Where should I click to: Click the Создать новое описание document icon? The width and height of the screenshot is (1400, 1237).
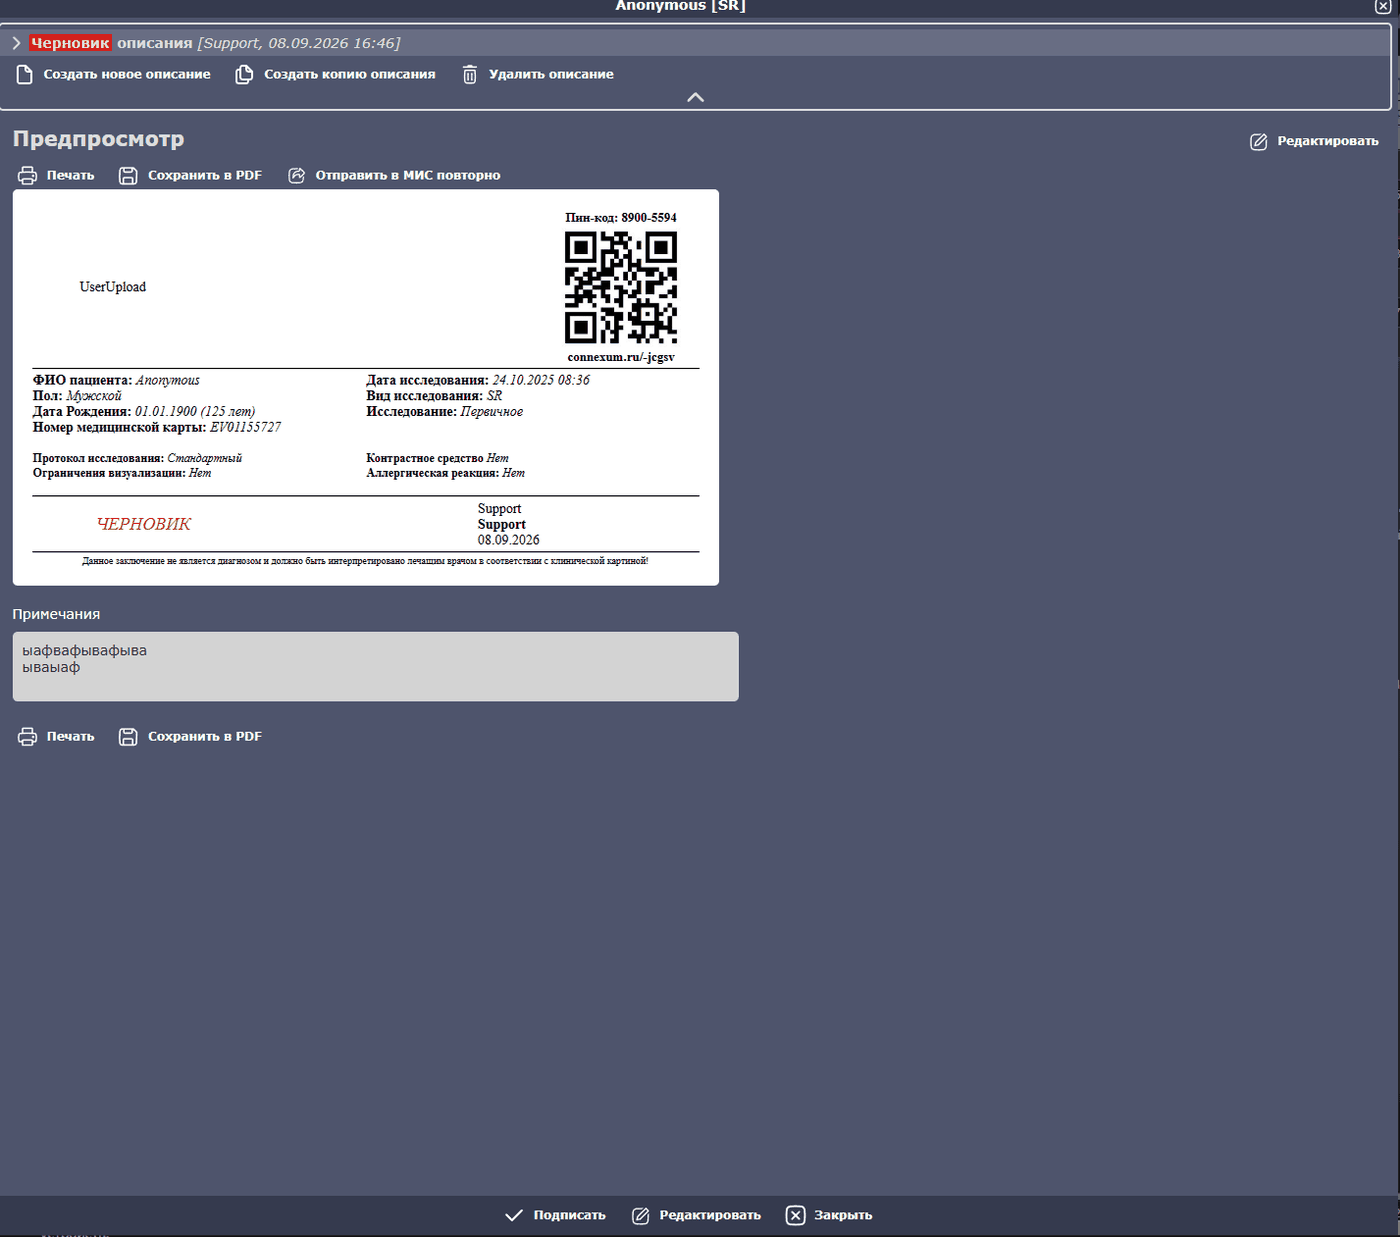pyautogui.click(x=25, y=75)
